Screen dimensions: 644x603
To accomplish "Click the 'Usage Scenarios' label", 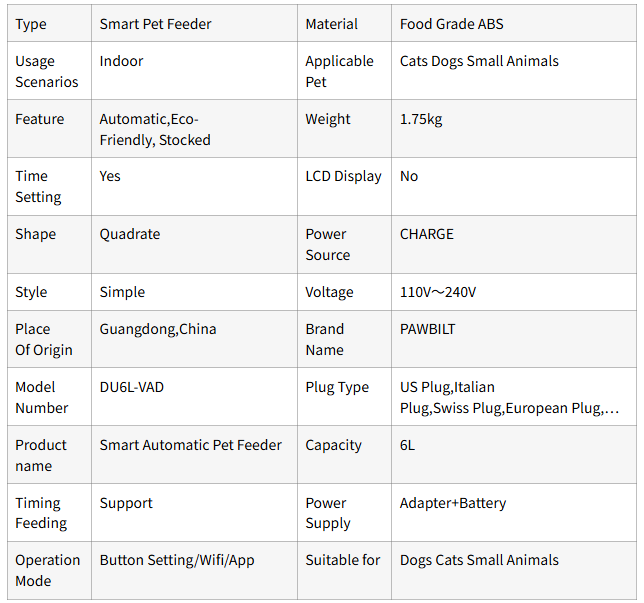I will point(47,71).
